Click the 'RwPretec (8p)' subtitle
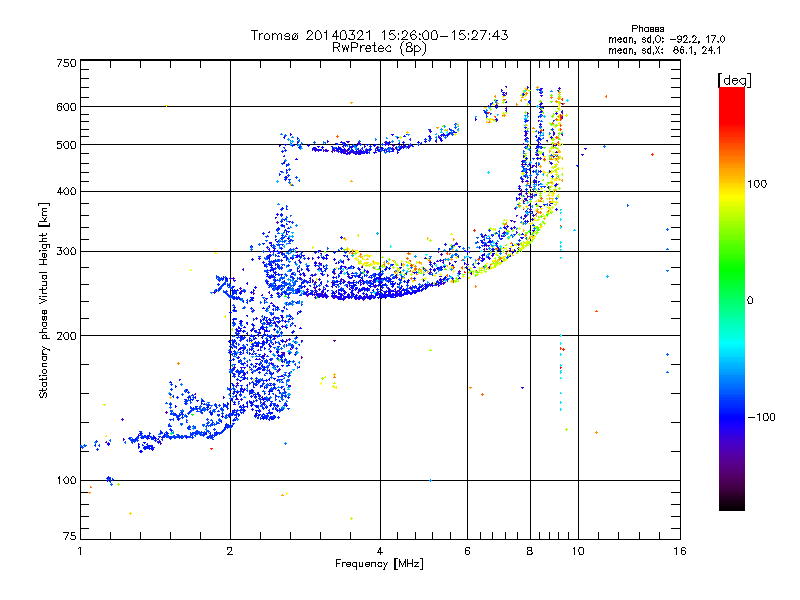The width and height of the screenshot is (800, 600). click(379, 48)
